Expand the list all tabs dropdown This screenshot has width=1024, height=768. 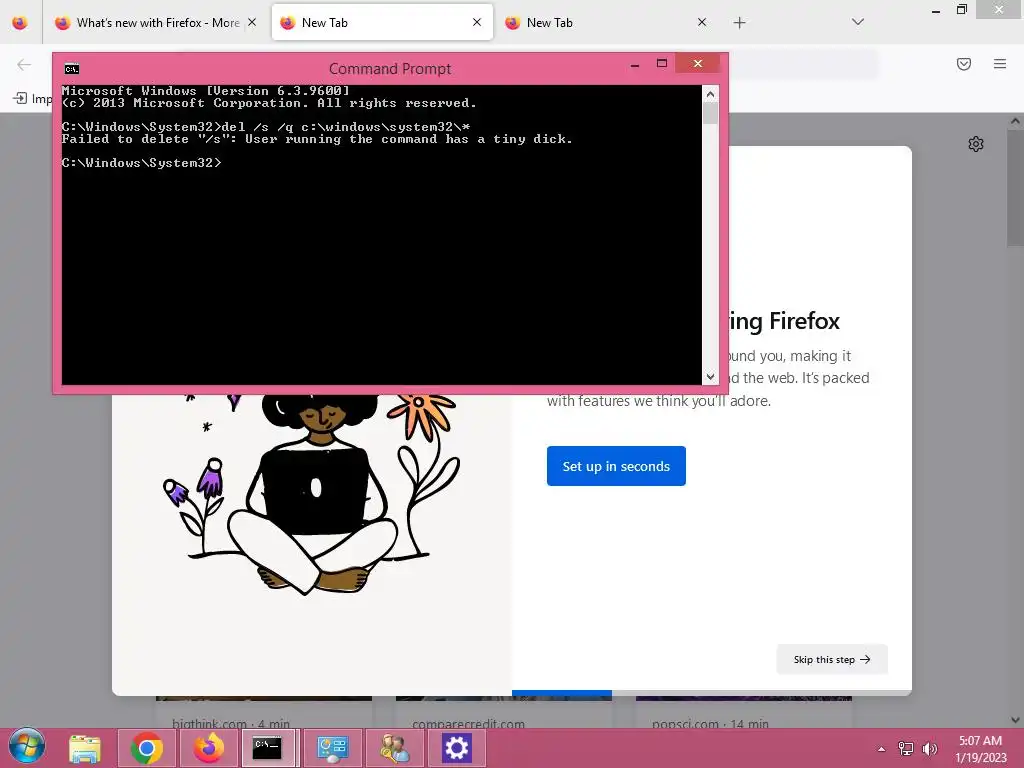click(x=858, y=22)
